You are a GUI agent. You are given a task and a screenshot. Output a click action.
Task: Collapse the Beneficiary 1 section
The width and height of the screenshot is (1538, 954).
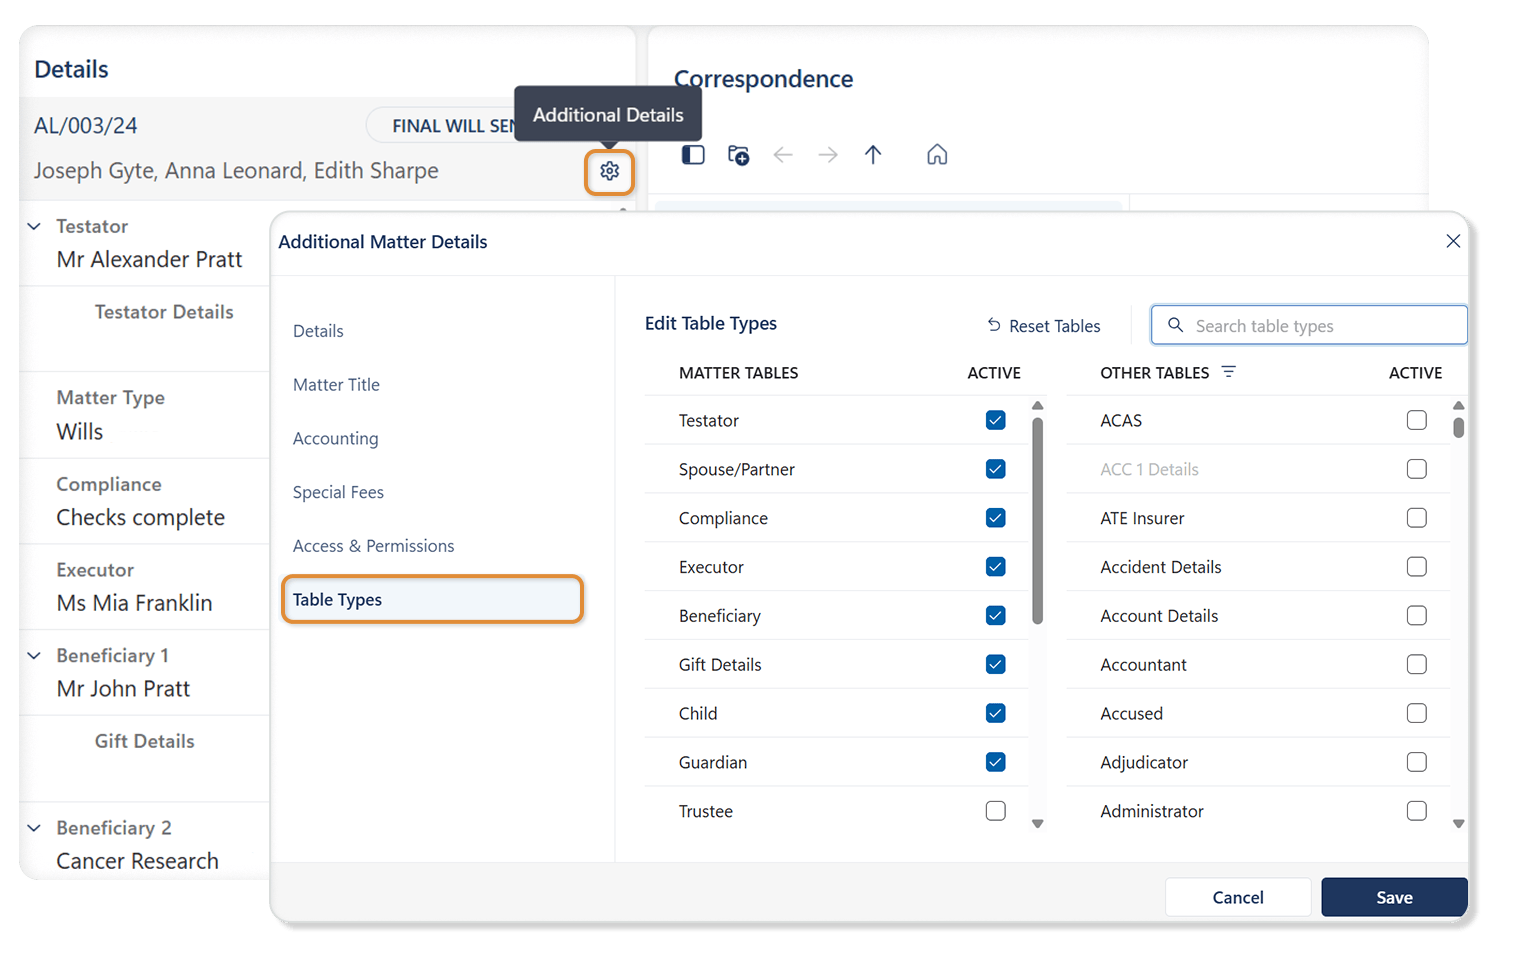point(34,656)
